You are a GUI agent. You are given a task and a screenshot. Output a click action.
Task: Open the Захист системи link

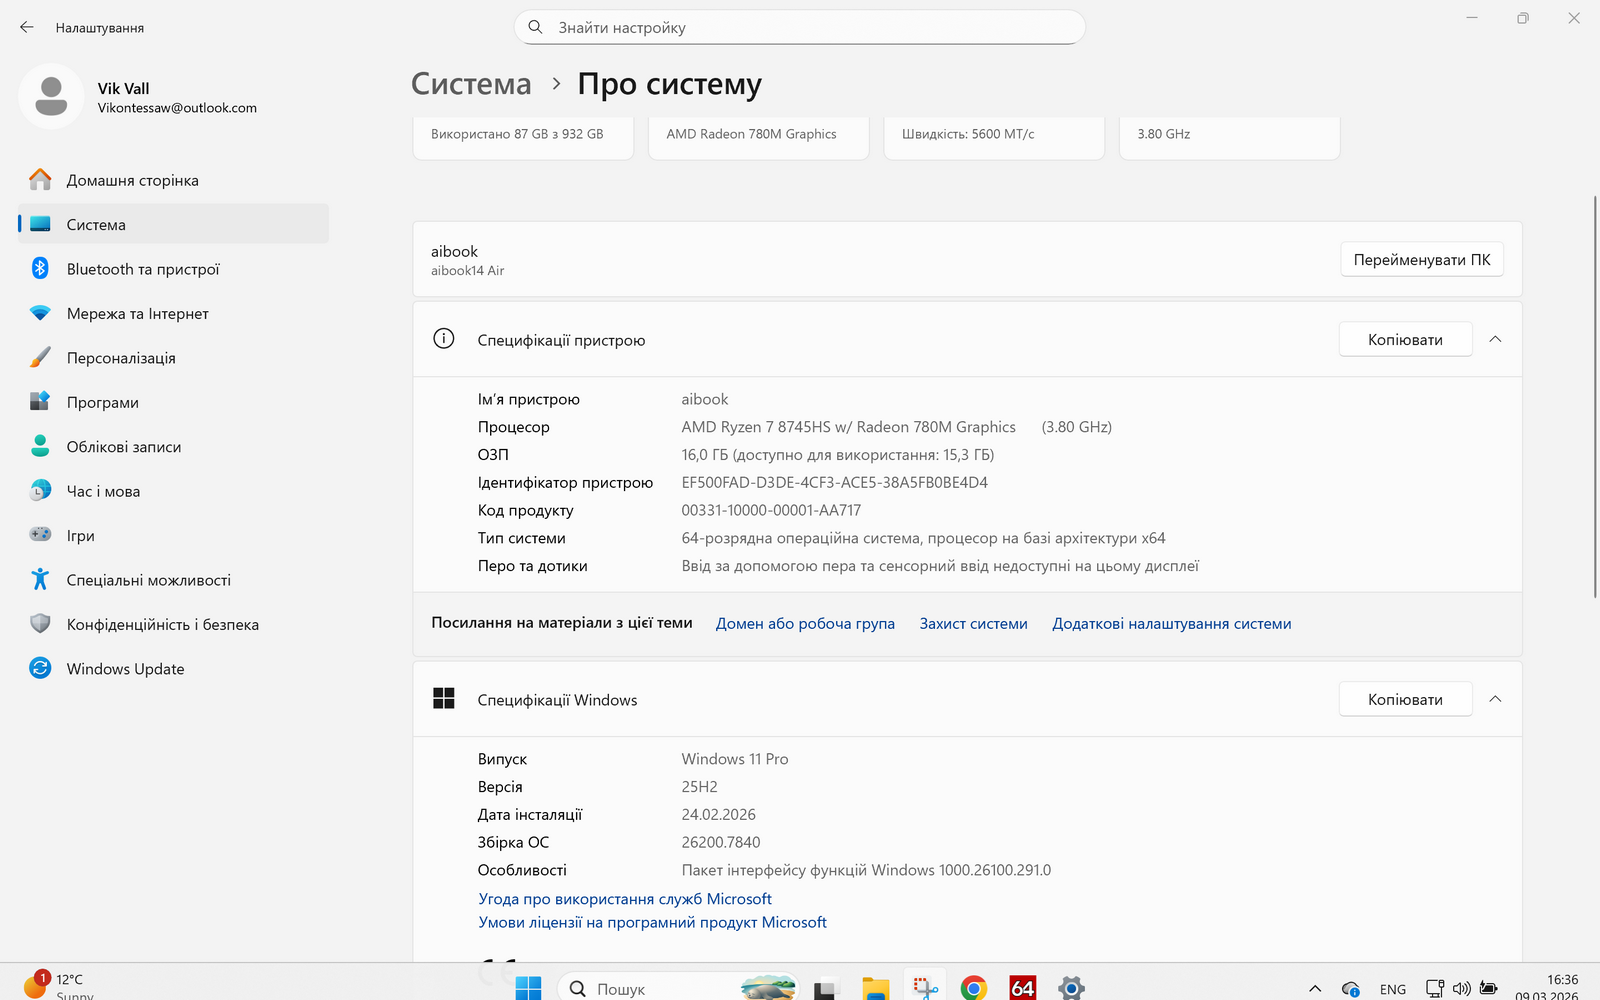pos(973,624)
